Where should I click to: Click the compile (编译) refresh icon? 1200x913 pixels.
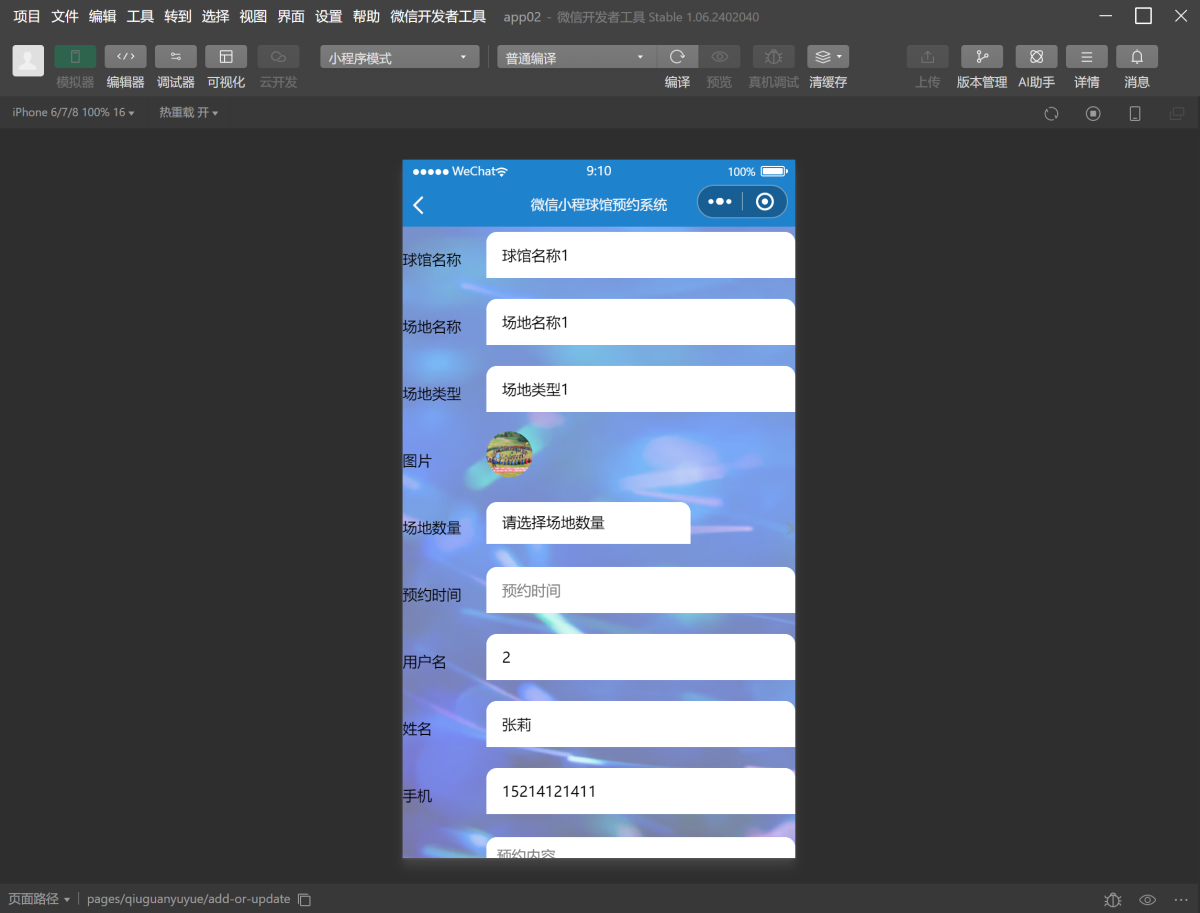pos(677,57)
